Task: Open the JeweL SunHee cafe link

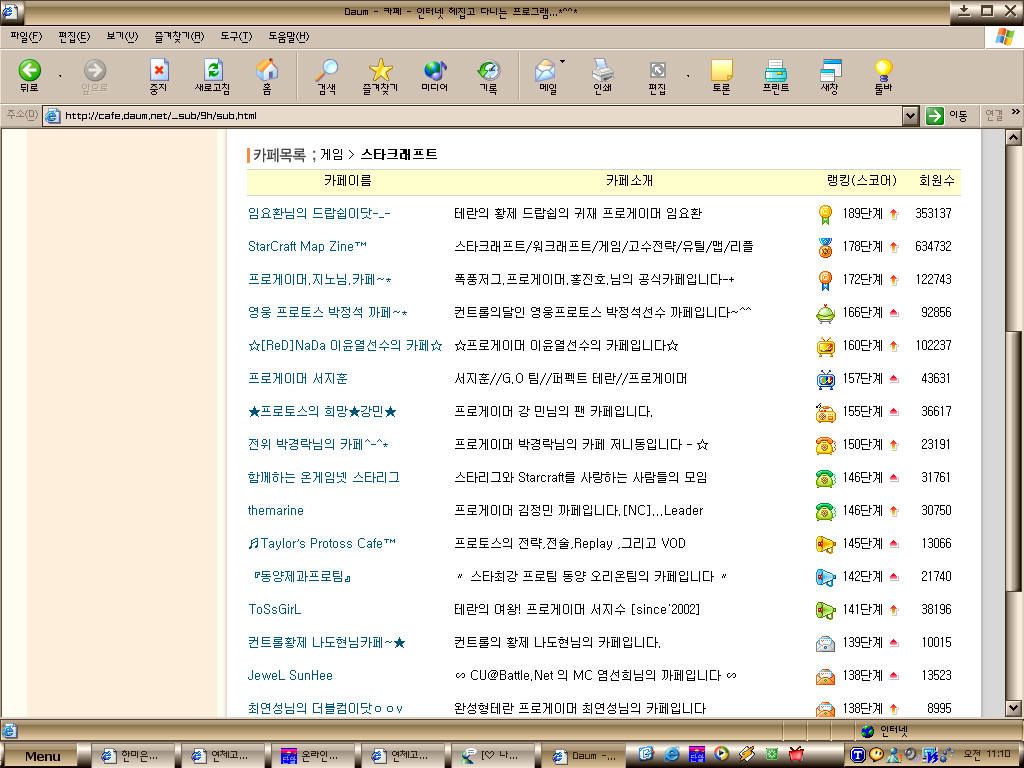Action: click(290, 675)
